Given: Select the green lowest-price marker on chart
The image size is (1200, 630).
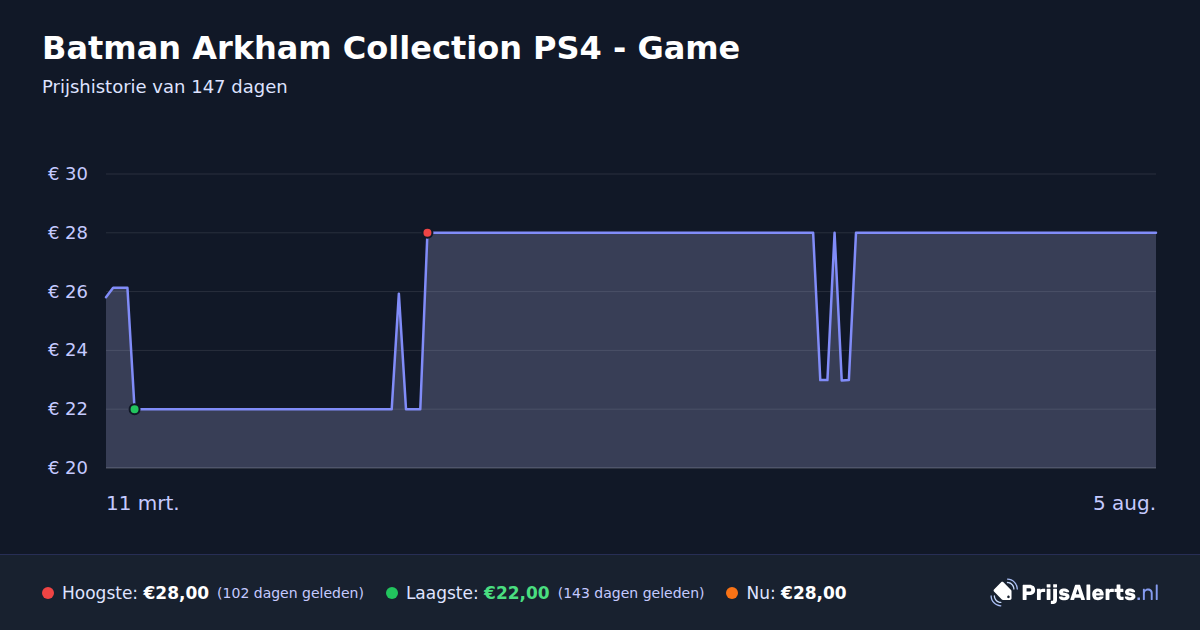Looking at the screenshot, I should click(x=134, y=409).
